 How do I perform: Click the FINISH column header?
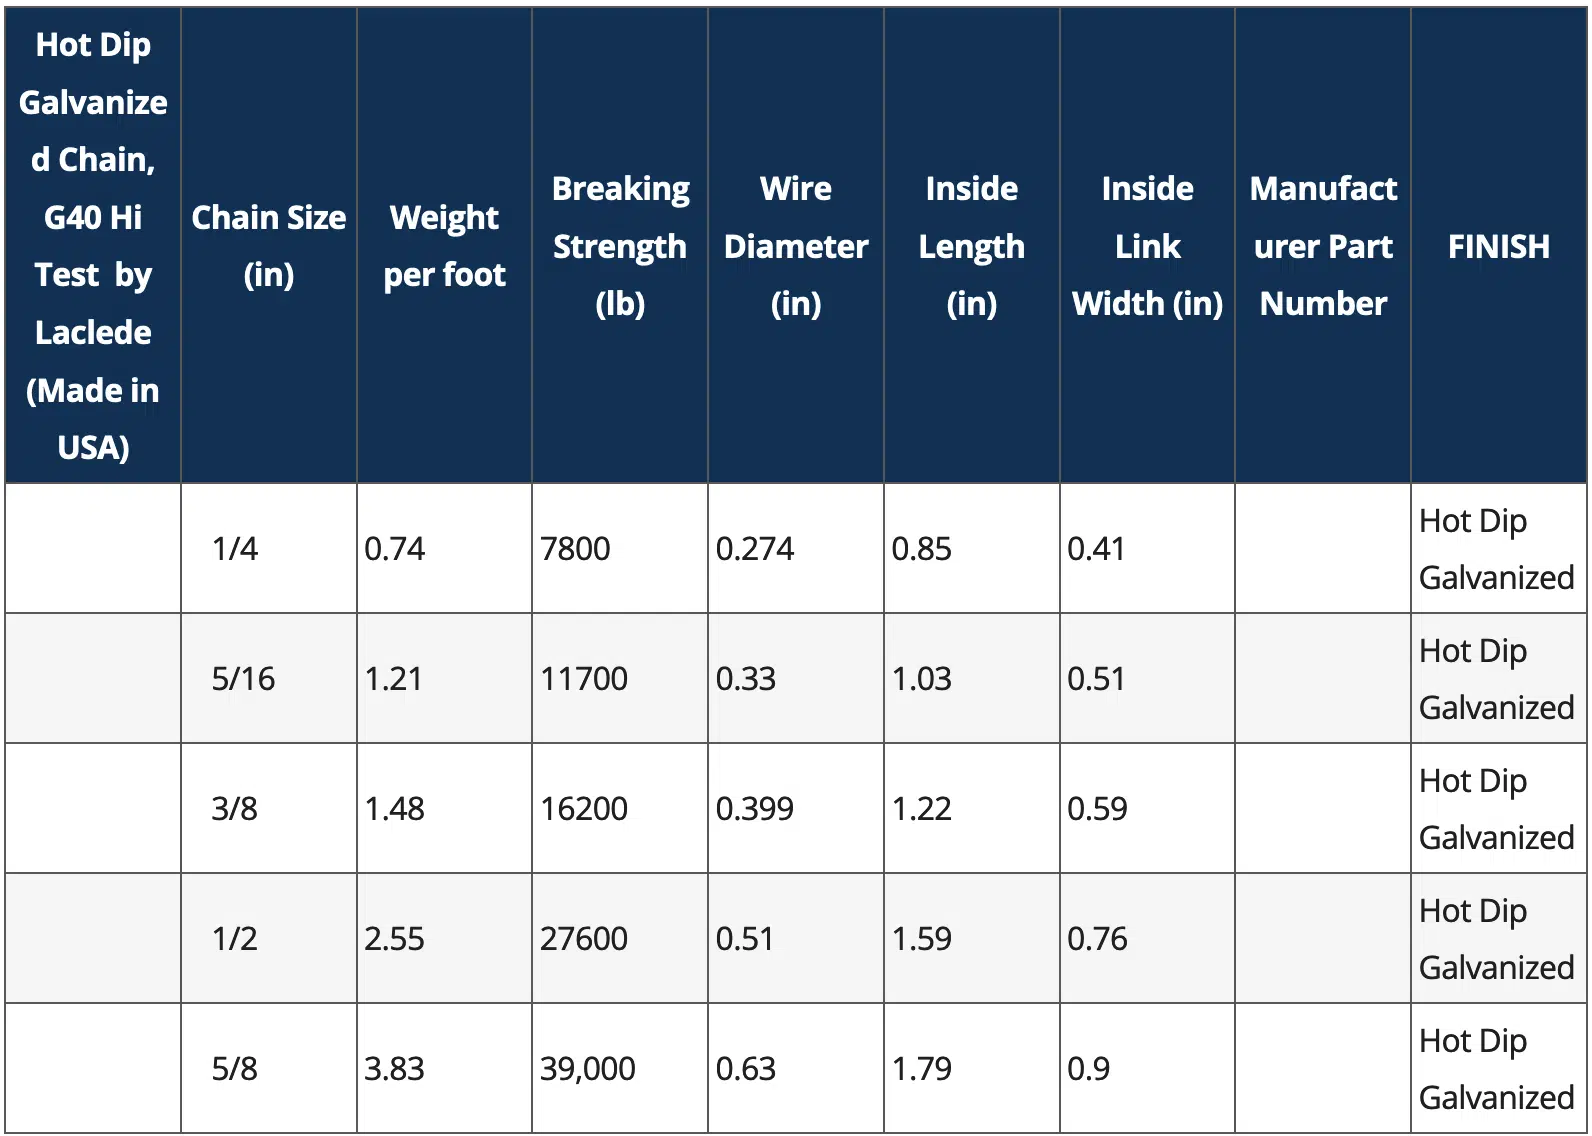[1498, 246]
